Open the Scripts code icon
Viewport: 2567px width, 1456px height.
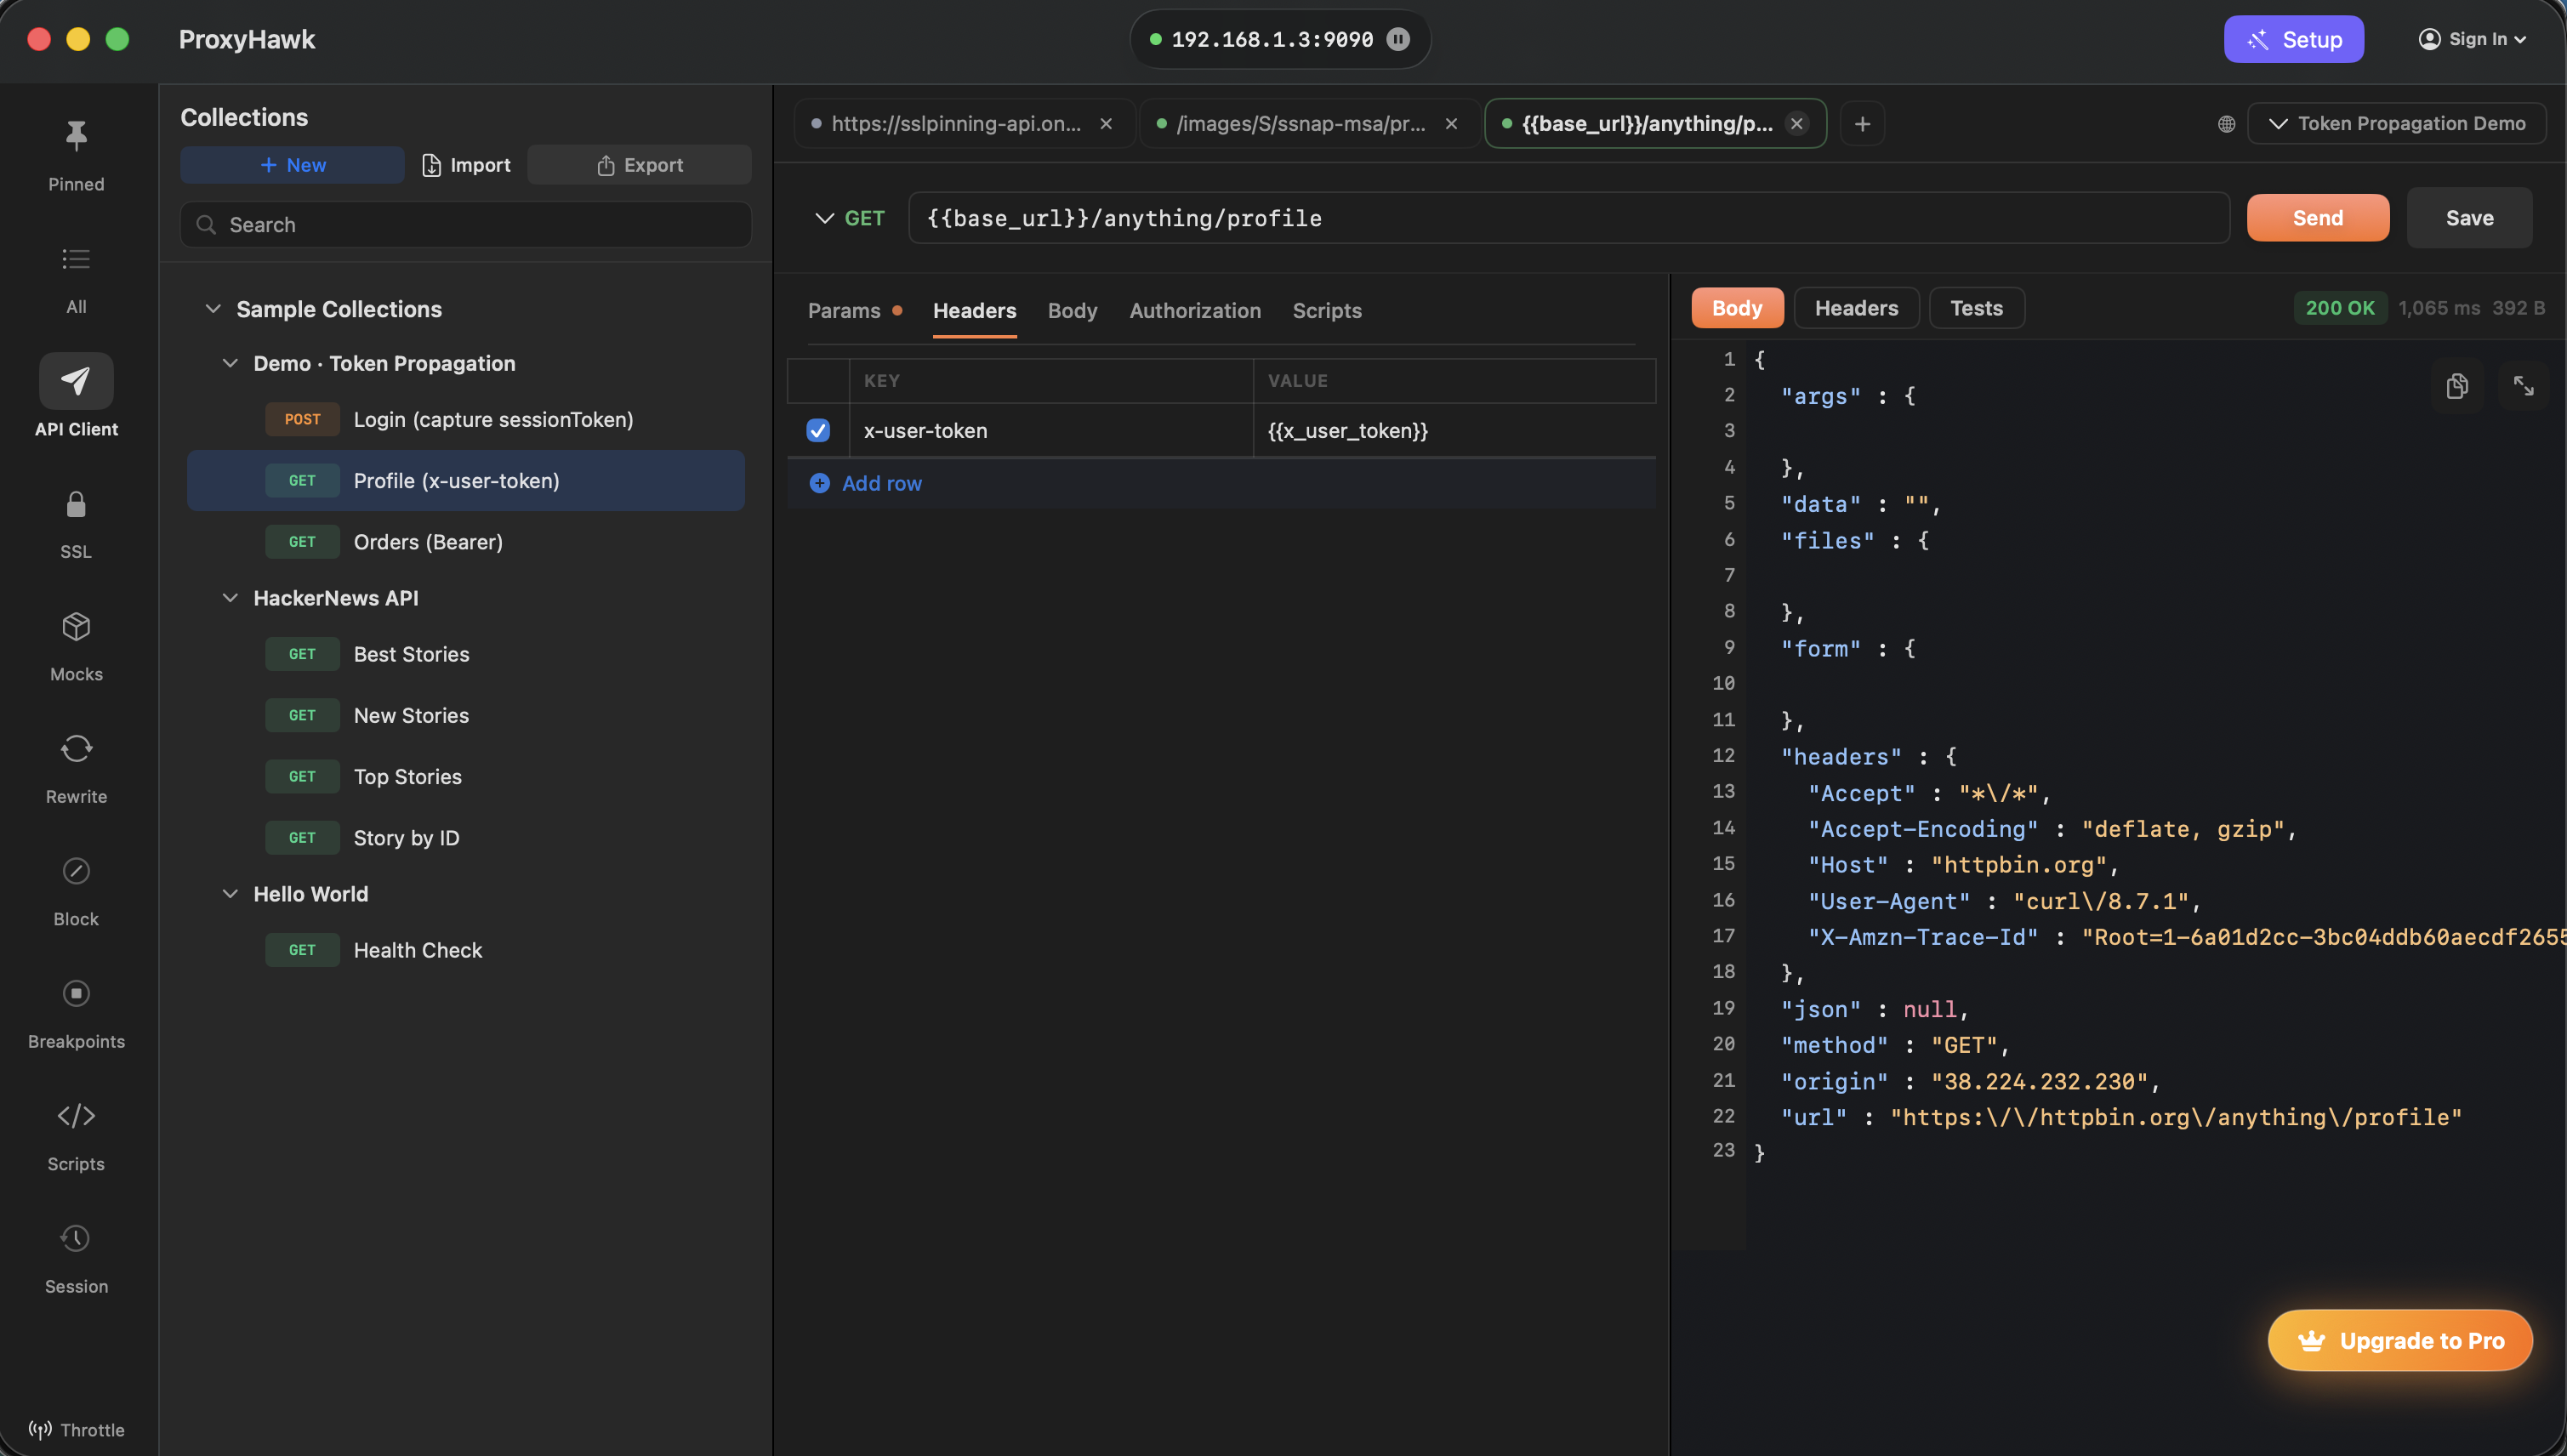(76, 1116)
